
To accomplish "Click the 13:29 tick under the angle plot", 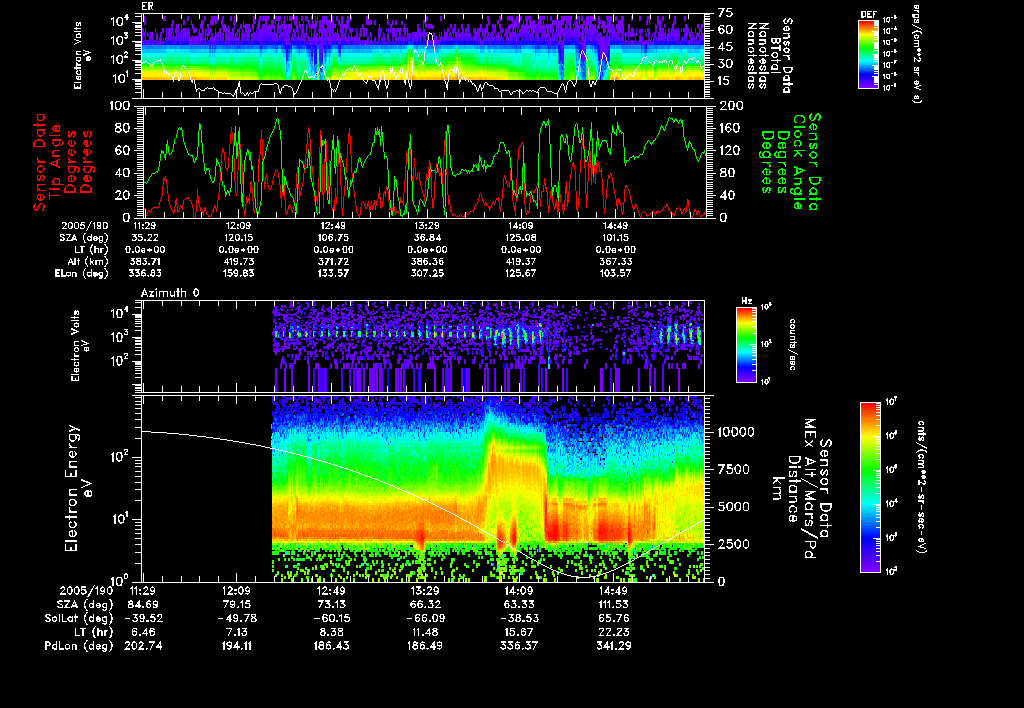I will coord(426,226).
